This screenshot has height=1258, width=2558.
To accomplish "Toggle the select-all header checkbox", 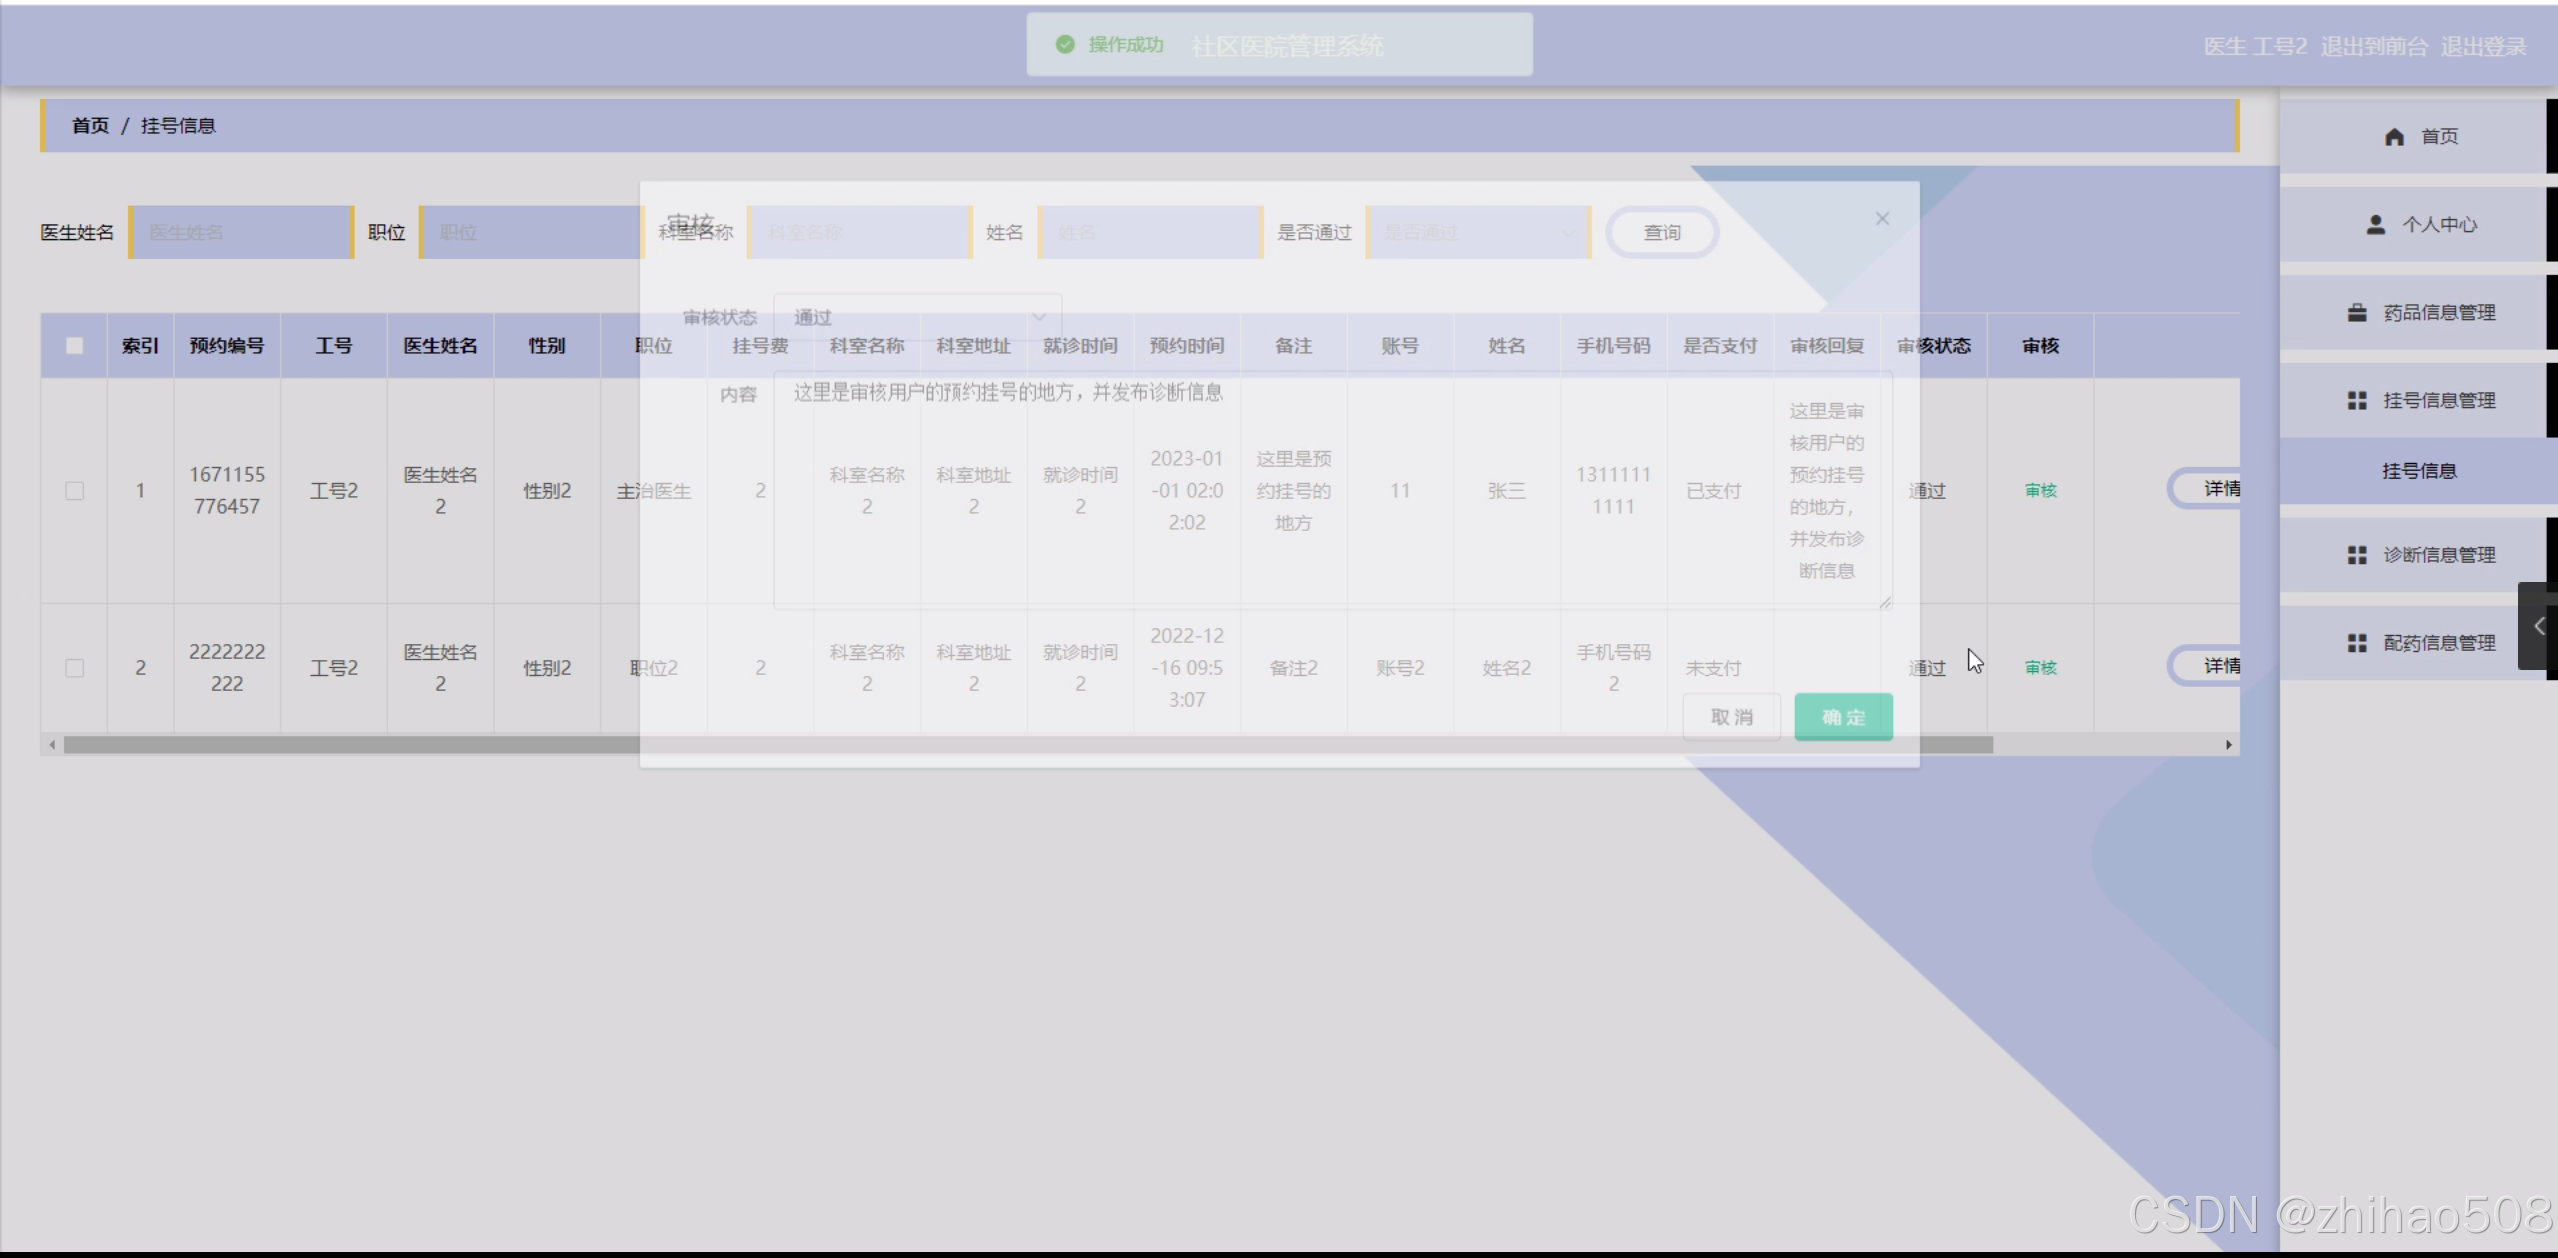I will point(74,346).
